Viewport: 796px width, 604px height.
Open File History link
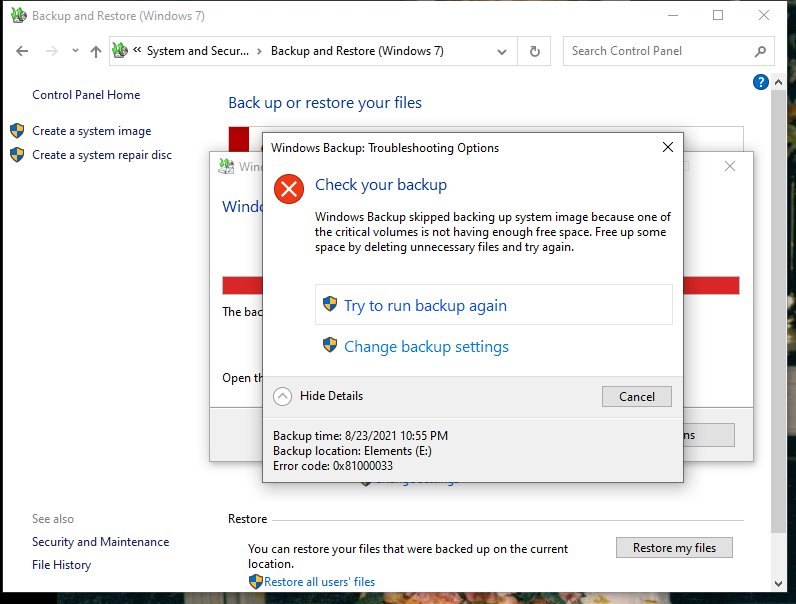coord(61,565)
